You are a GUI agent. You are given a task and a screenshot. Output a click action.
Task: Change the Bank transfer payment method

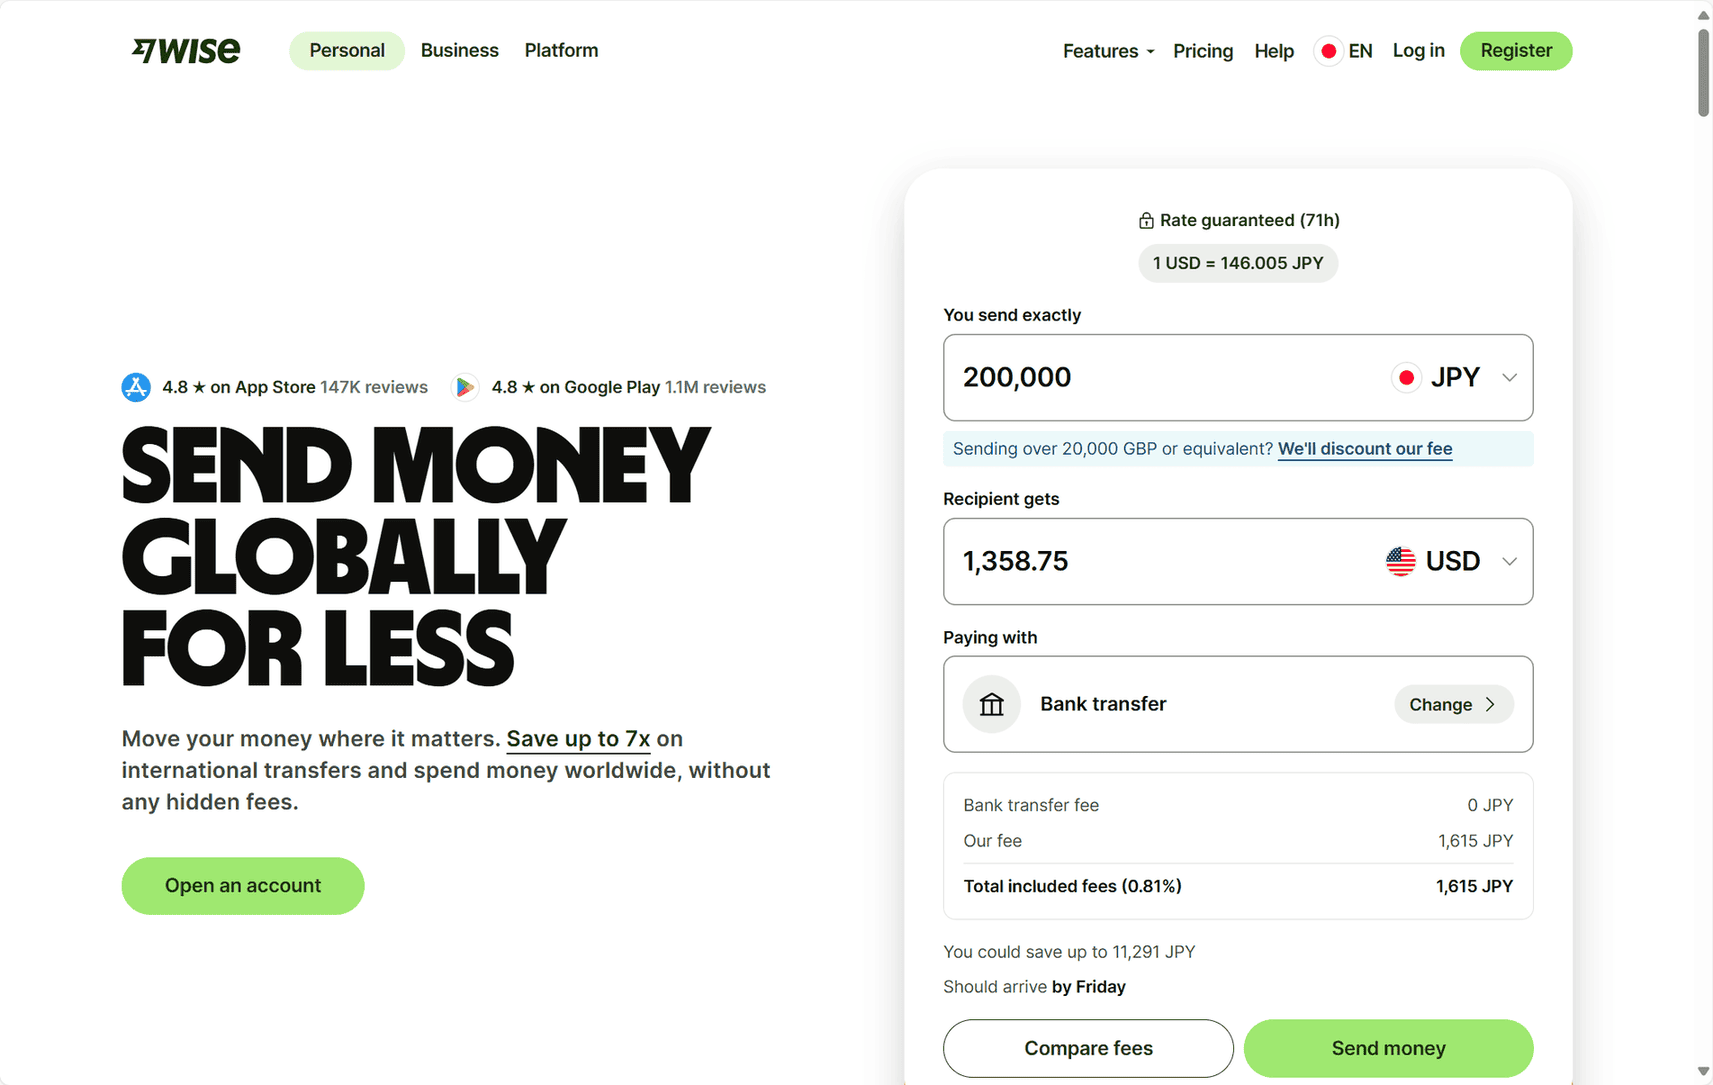click(x=1453, y=705)
